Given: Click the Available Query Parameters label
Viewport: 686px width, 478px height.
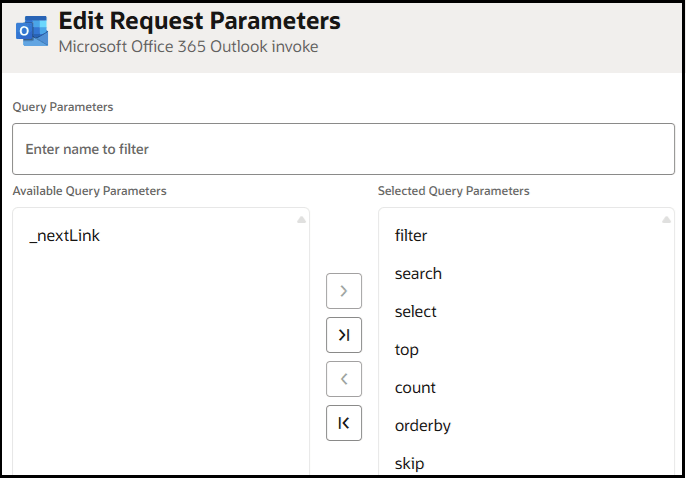Looking at the screenshot, I should click(90, 191).
